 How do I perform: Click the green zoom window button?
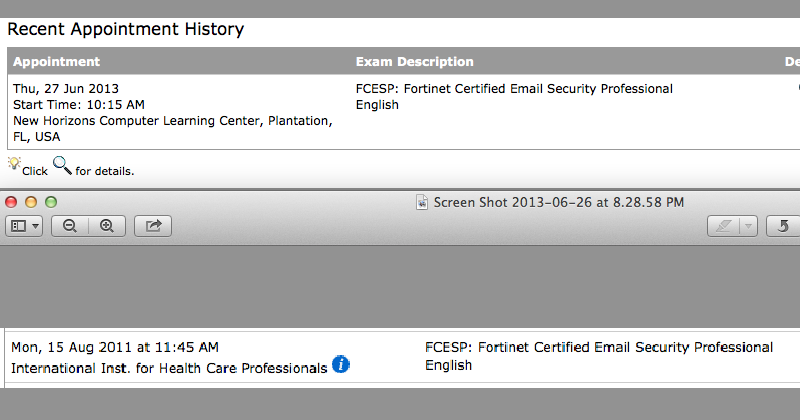click(x=51, y=202)
